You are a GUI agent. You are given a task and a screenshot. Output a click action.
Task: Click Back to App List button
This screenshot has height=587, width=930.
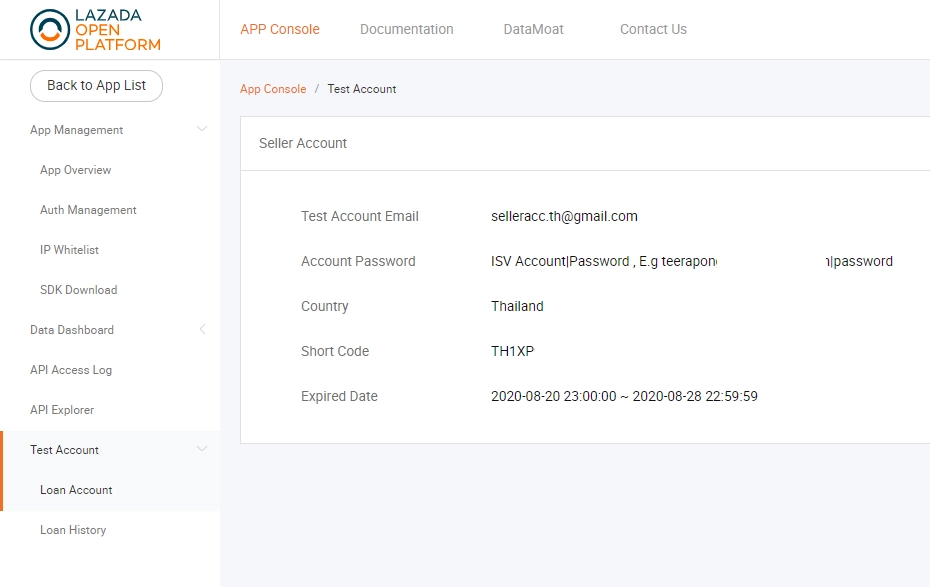(96, 85)
